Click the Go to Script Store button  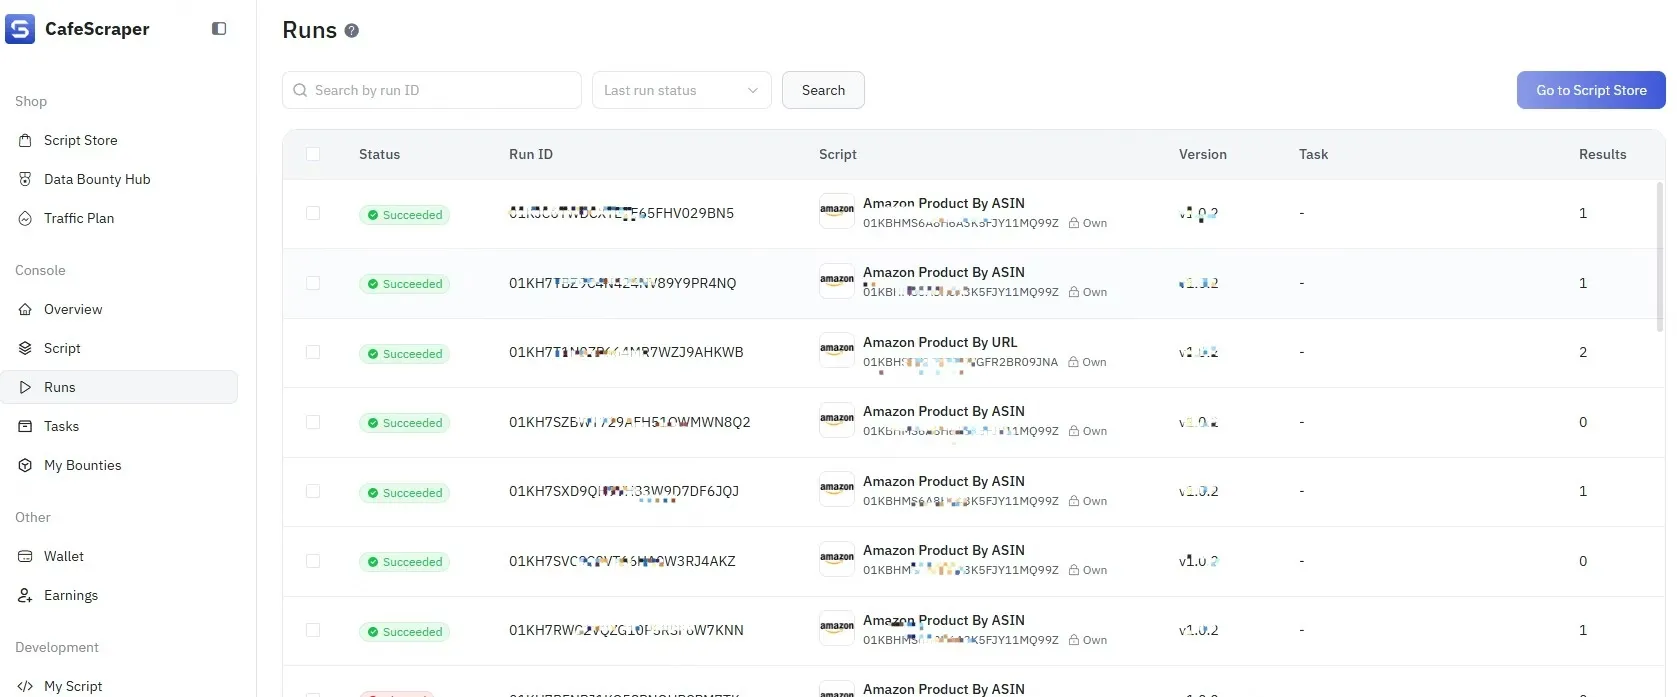1590,90
